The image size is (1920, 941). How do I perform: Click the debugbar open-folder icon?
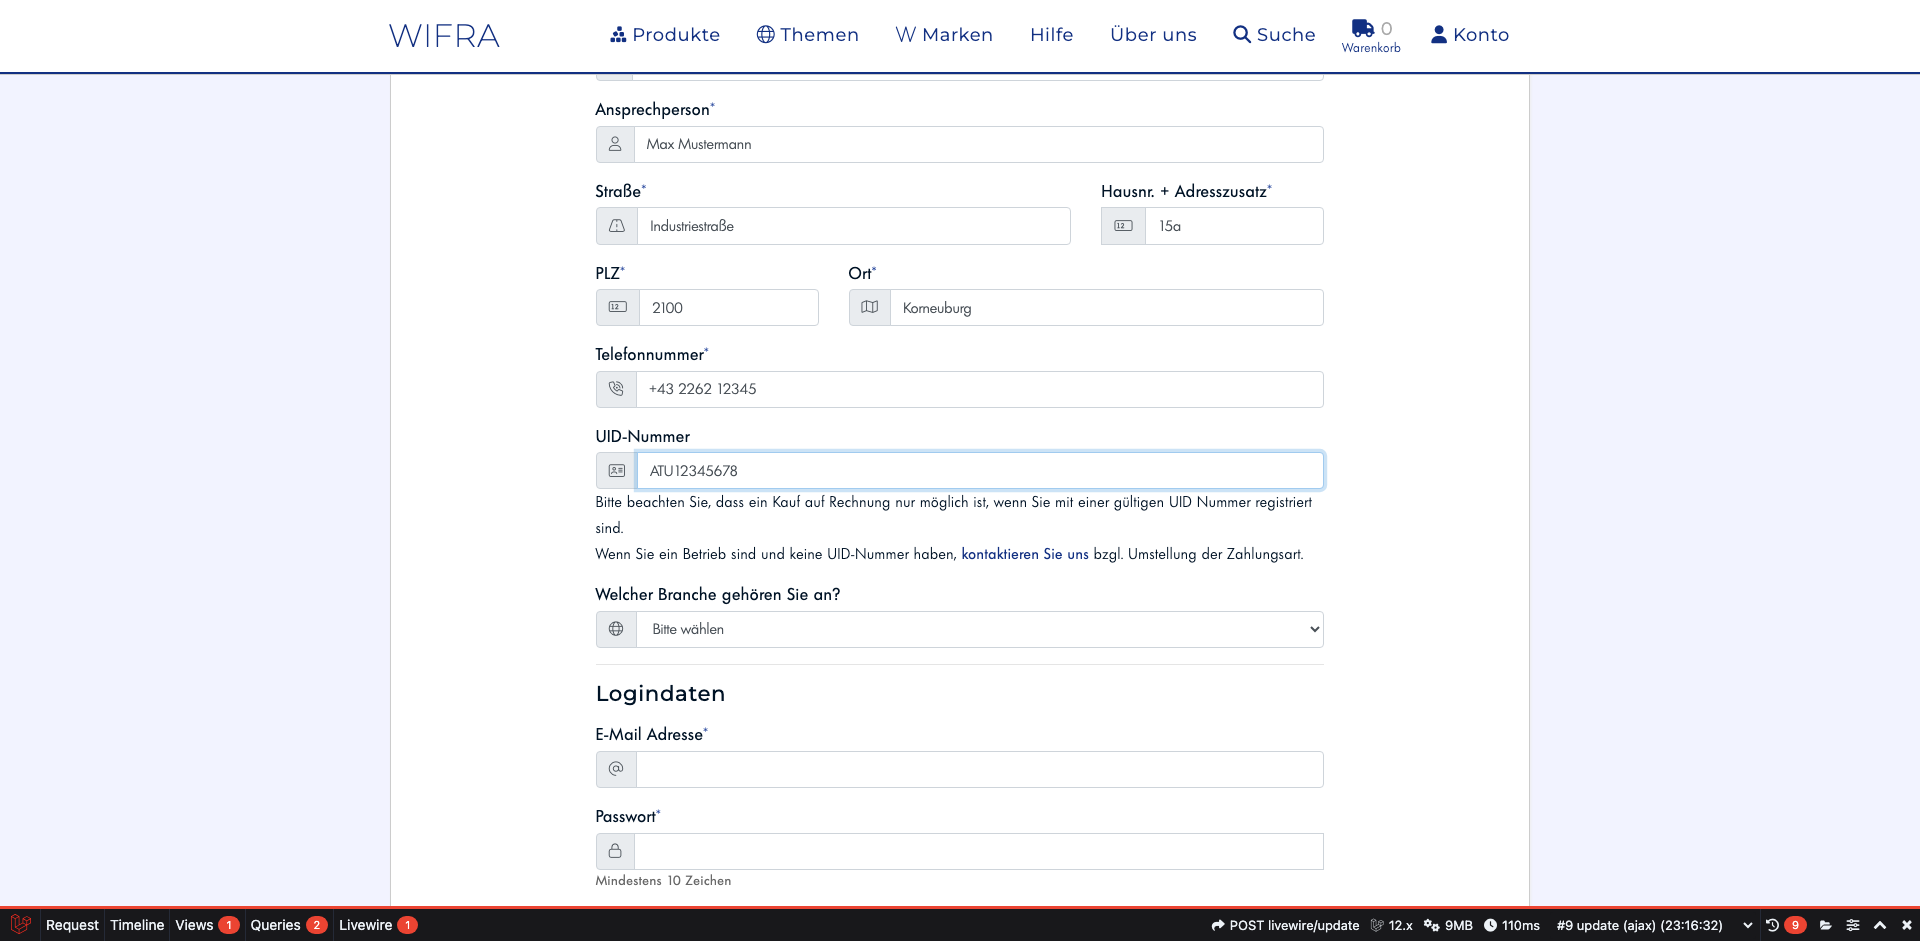click(1826, 925)
